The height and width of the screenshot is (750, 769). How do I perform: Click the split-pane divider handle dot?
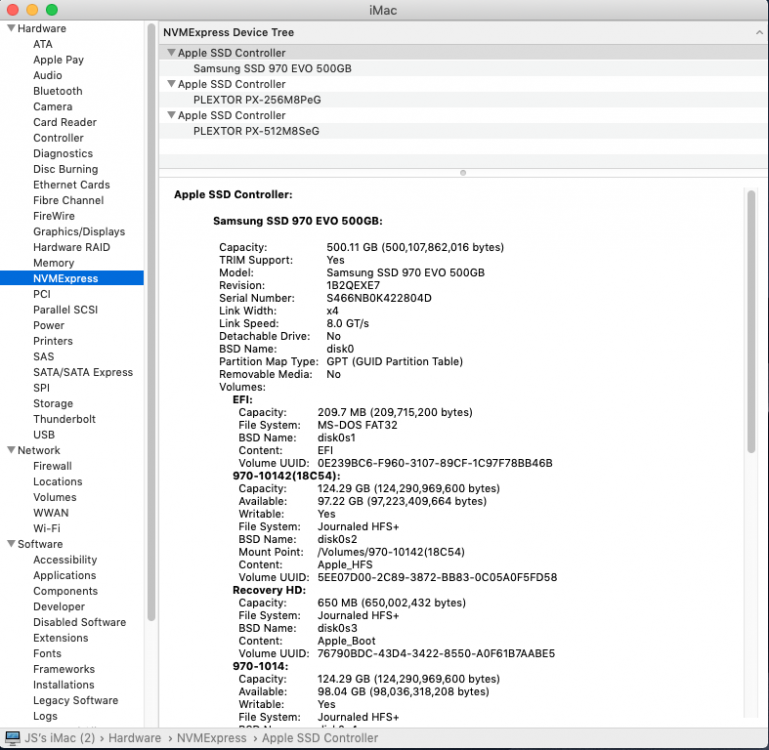(x=462, y=173)
